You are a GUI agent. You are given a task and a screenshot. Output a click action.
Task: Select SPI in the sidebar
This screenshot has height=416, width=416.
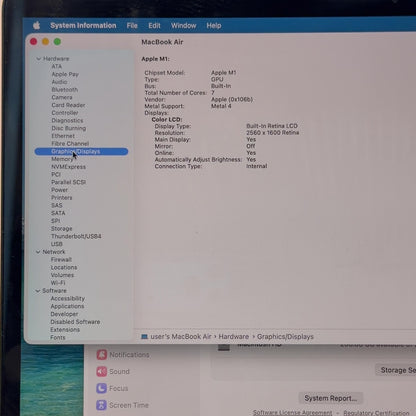[x=55, y=221]
